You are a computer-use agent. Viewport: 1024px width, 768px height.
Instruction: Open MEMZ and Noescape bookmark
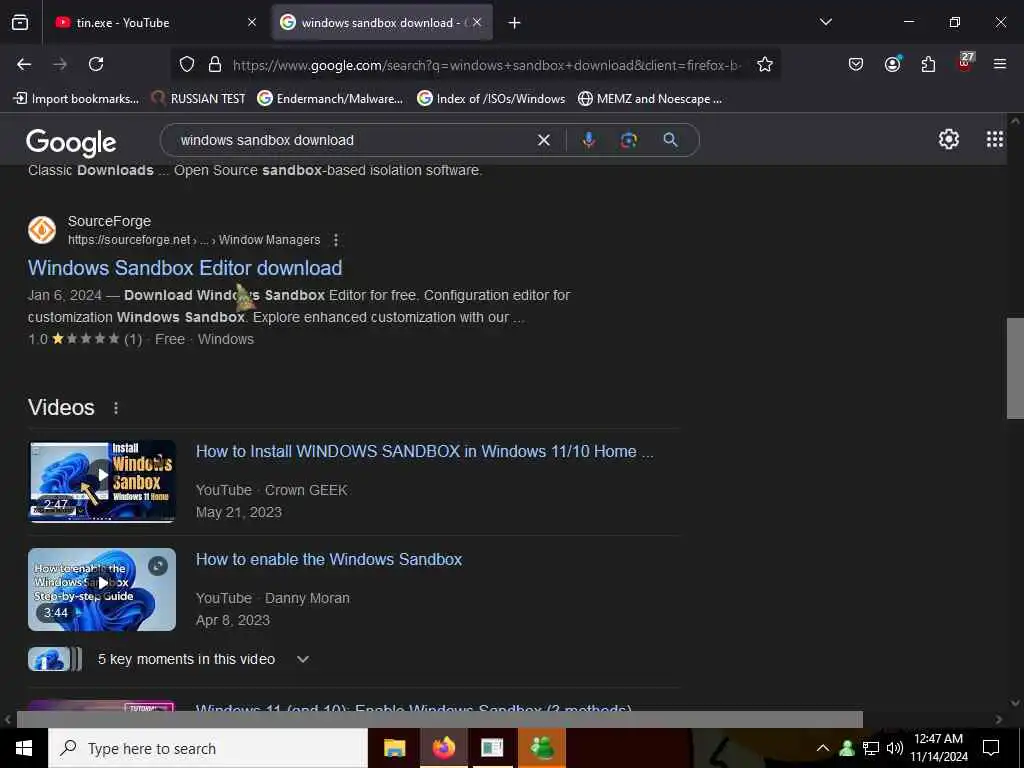pyautogui.click(x=650, y=99)
